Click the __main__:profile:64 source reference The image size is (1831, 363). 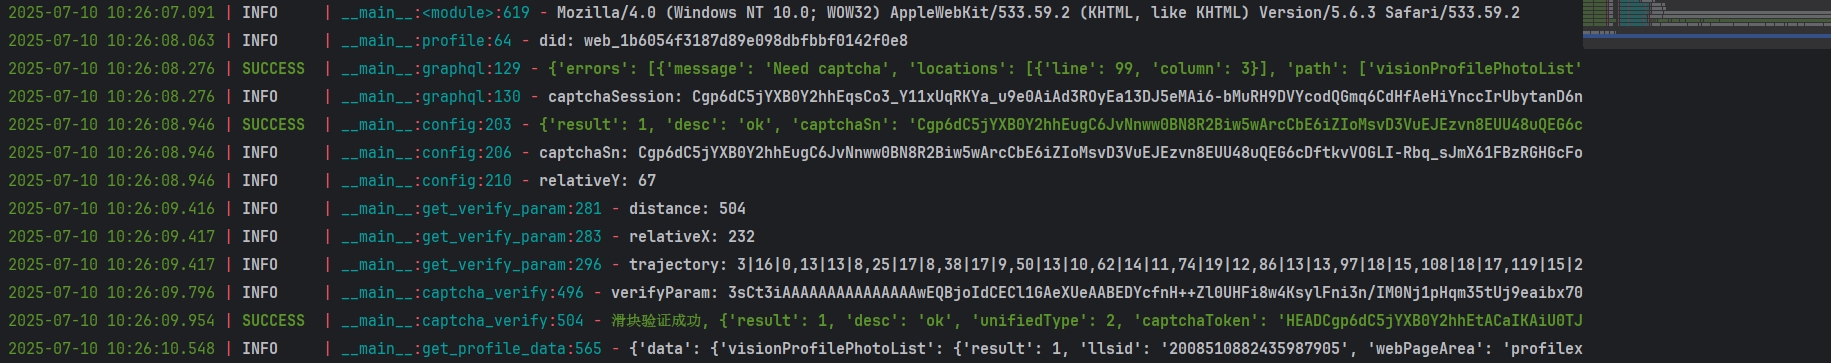pos(426,41)
